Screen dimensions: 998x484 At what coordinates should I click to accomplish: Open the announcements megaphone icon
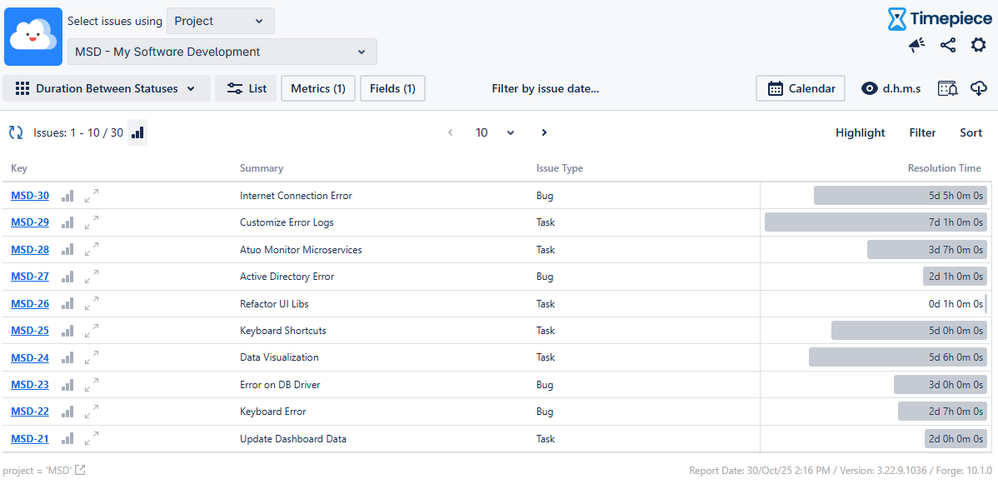tap(917, 45)
